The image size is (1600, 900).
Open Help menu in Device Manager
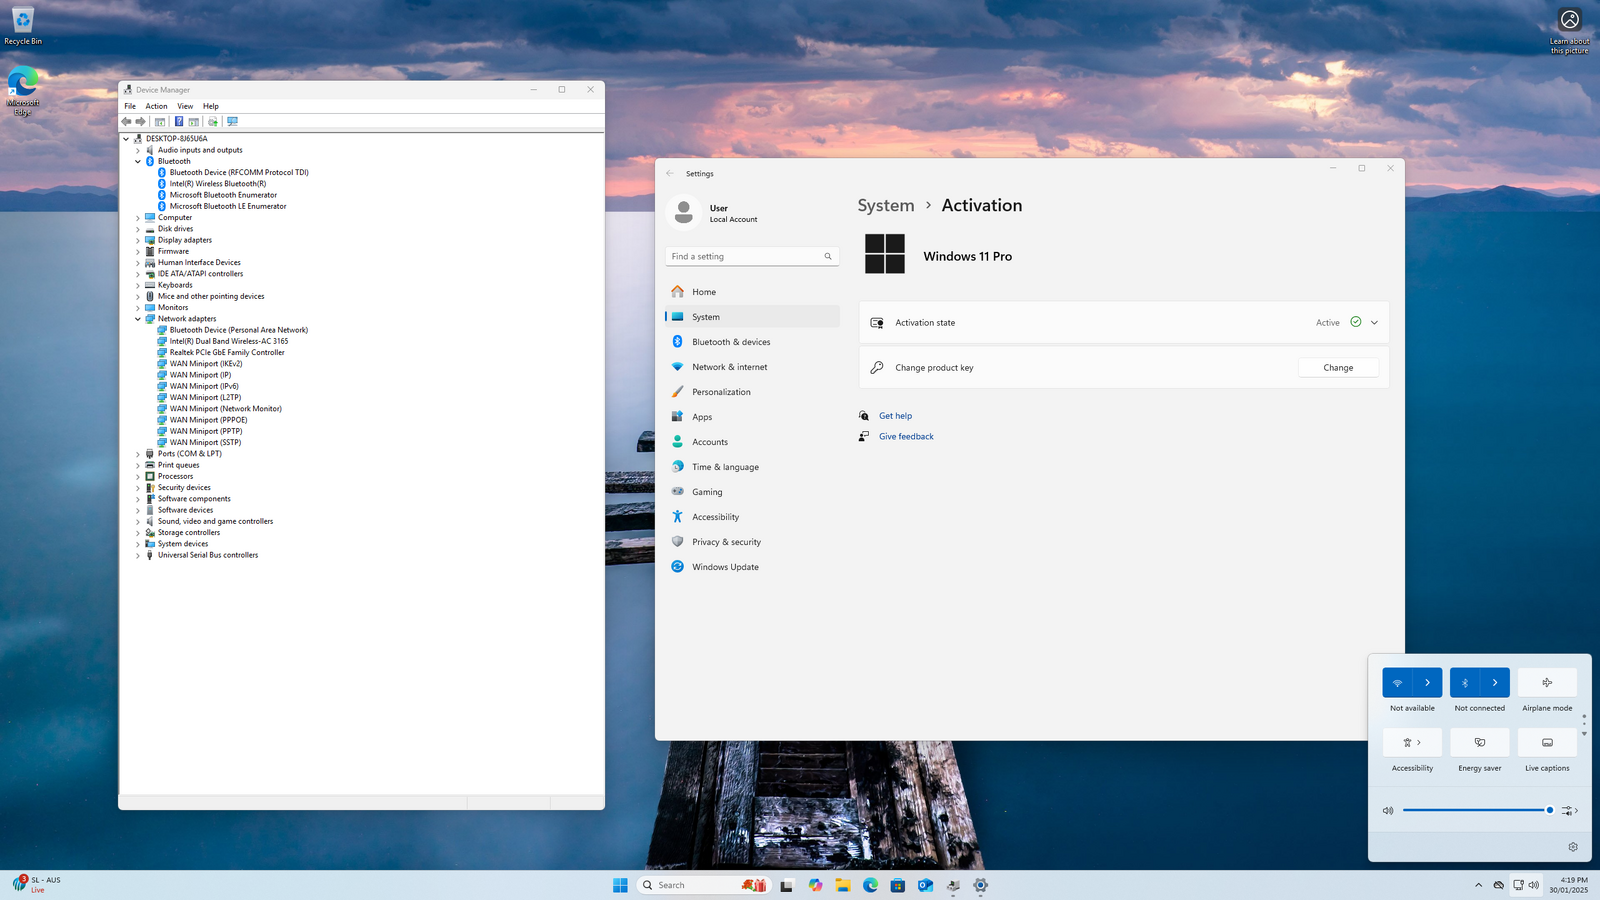pyautogui.click(x=211, y=106)
